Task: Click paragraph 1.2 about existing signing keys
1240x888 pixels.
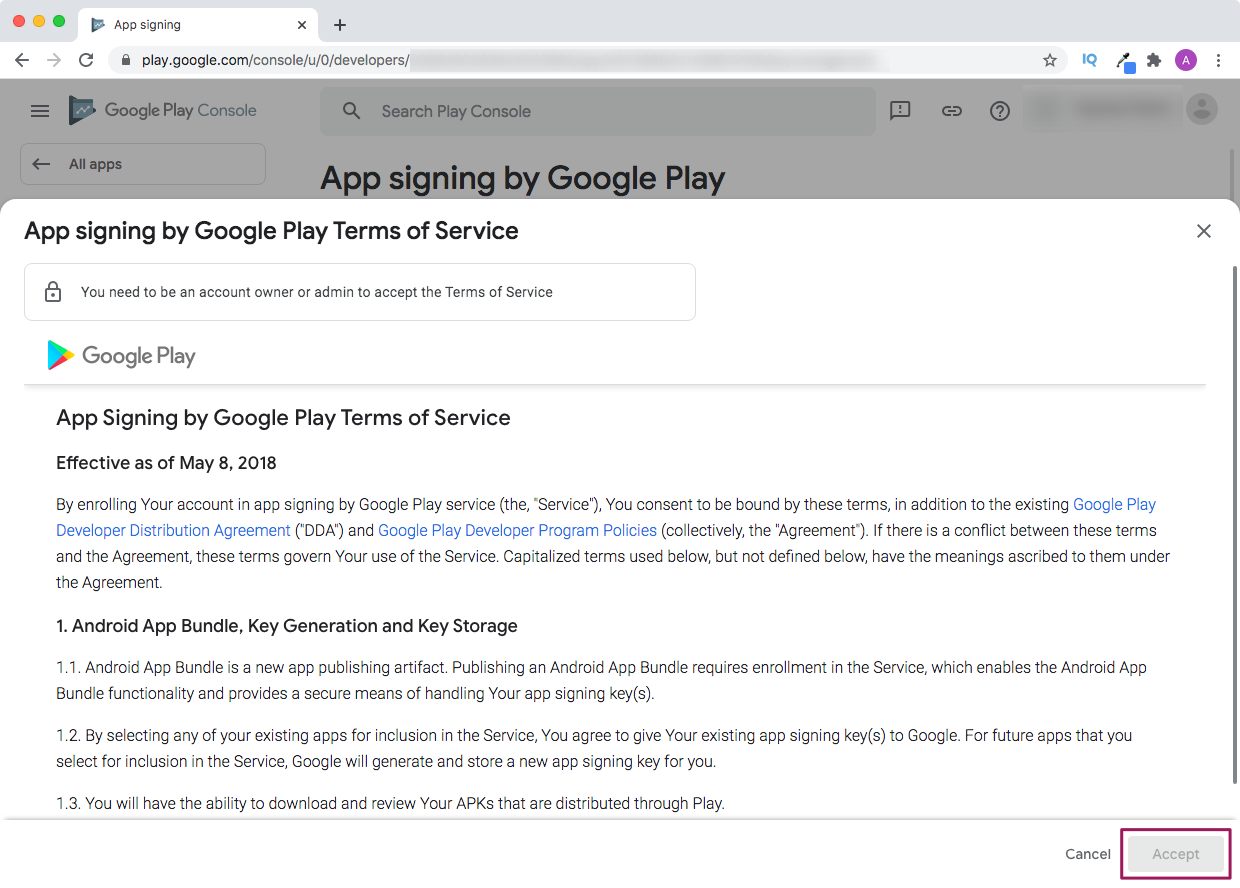Action: click(594, 748)
